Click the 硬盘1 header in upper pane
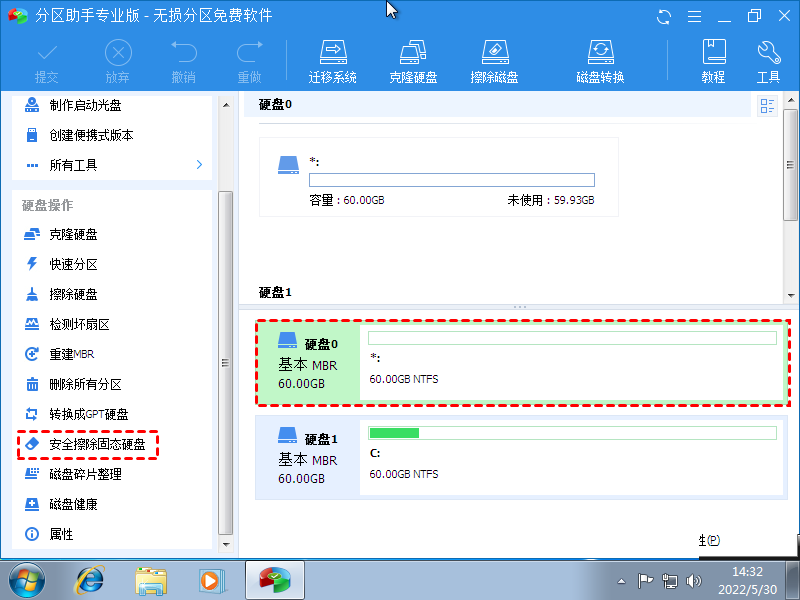This screenshot has width=800, height=600. click(x=275, y=292)
